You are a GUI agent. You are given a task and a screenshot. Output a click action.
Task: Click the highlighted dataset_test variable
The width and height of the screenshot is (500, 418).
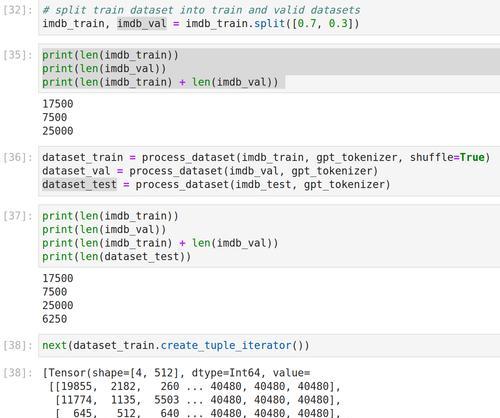(x=79, y=184)
